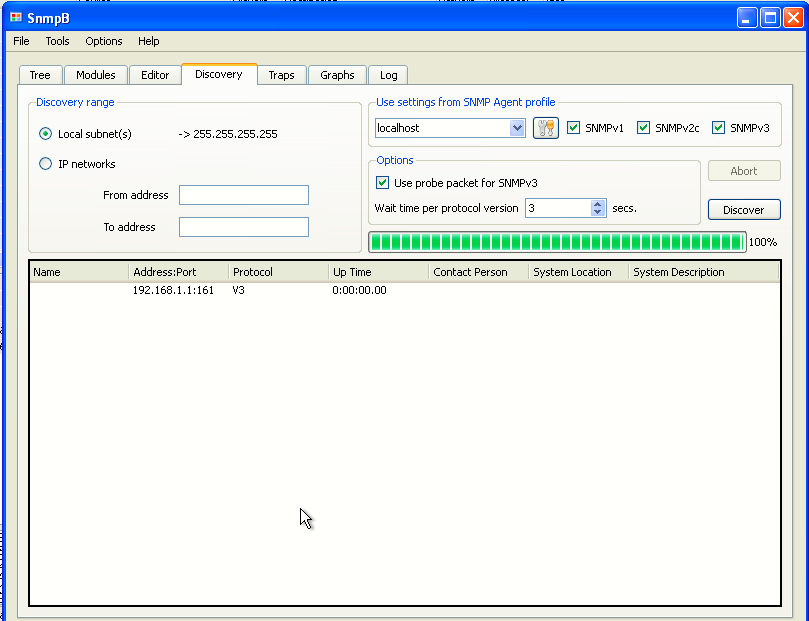
Task: Uncheck Use probe packet for SNMPv3
Action: pyautogui.click(x=382, y=183)
